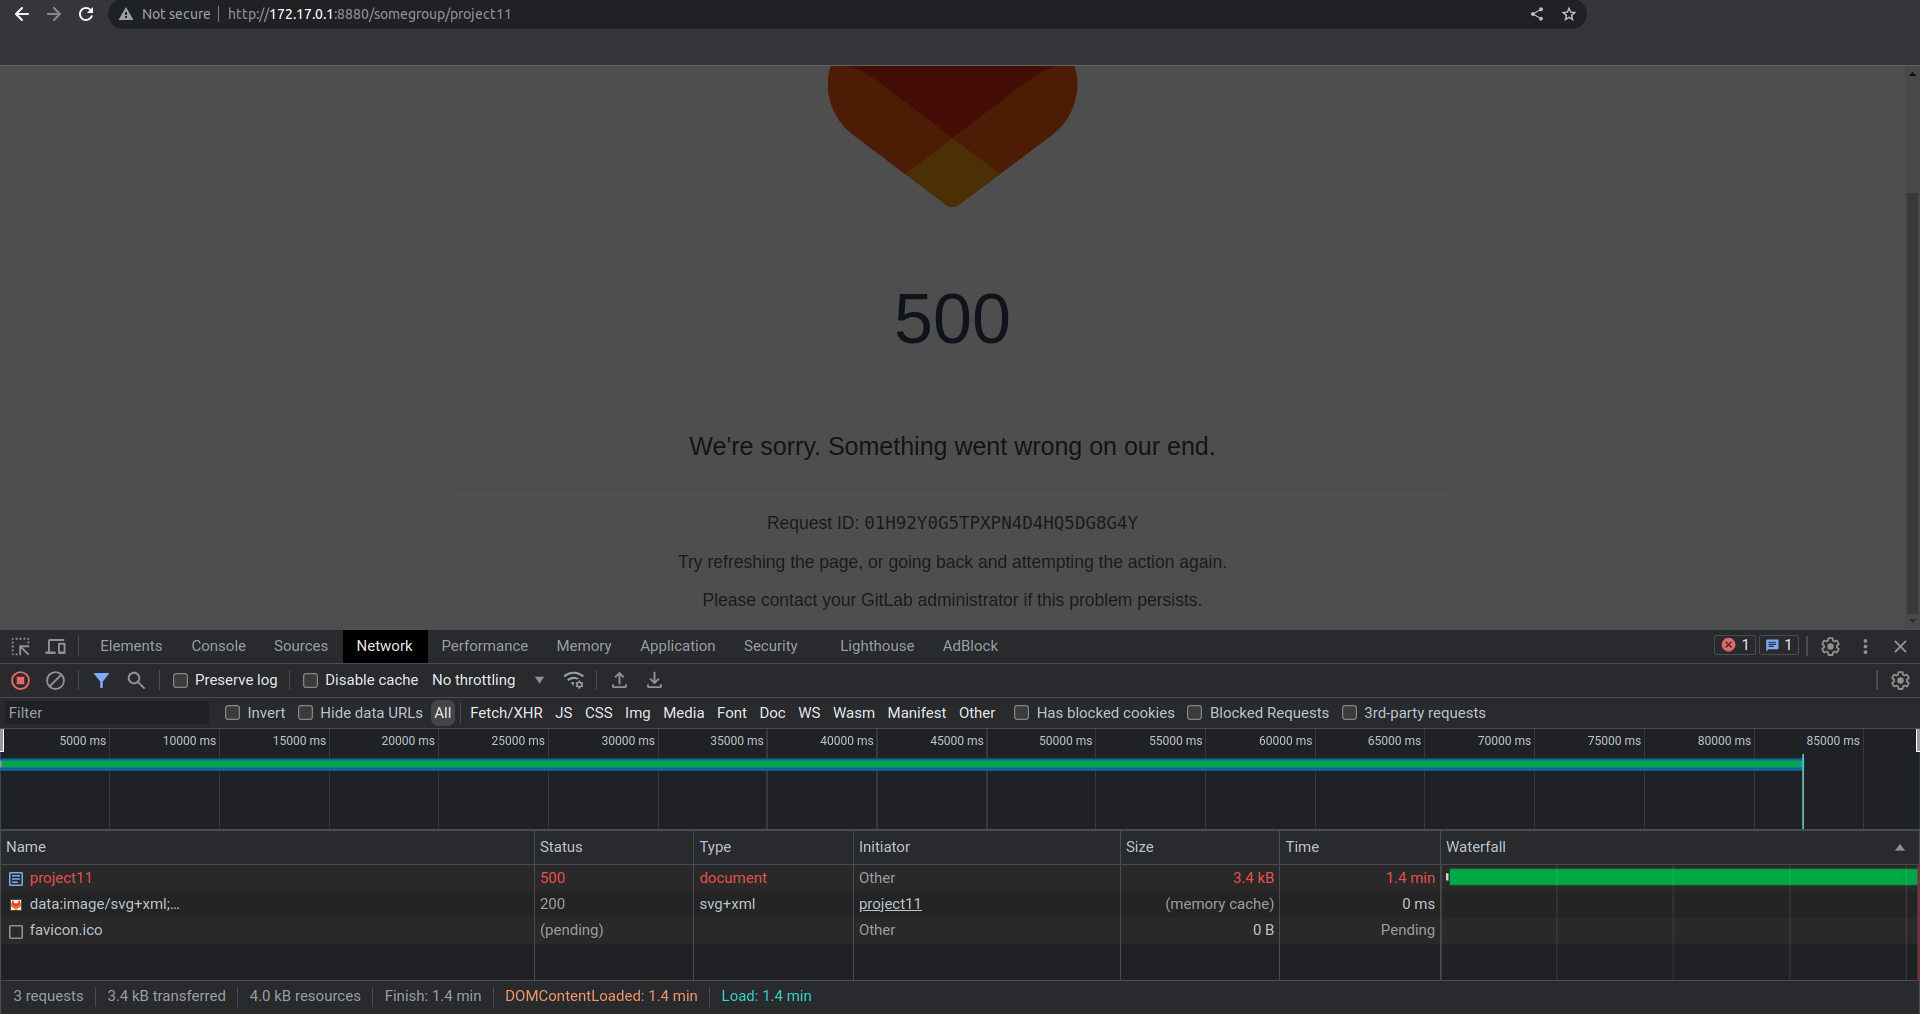Screen dimensions: 1920x1014
Task: Enable Preserve log
Action: [x=181, y=680]
